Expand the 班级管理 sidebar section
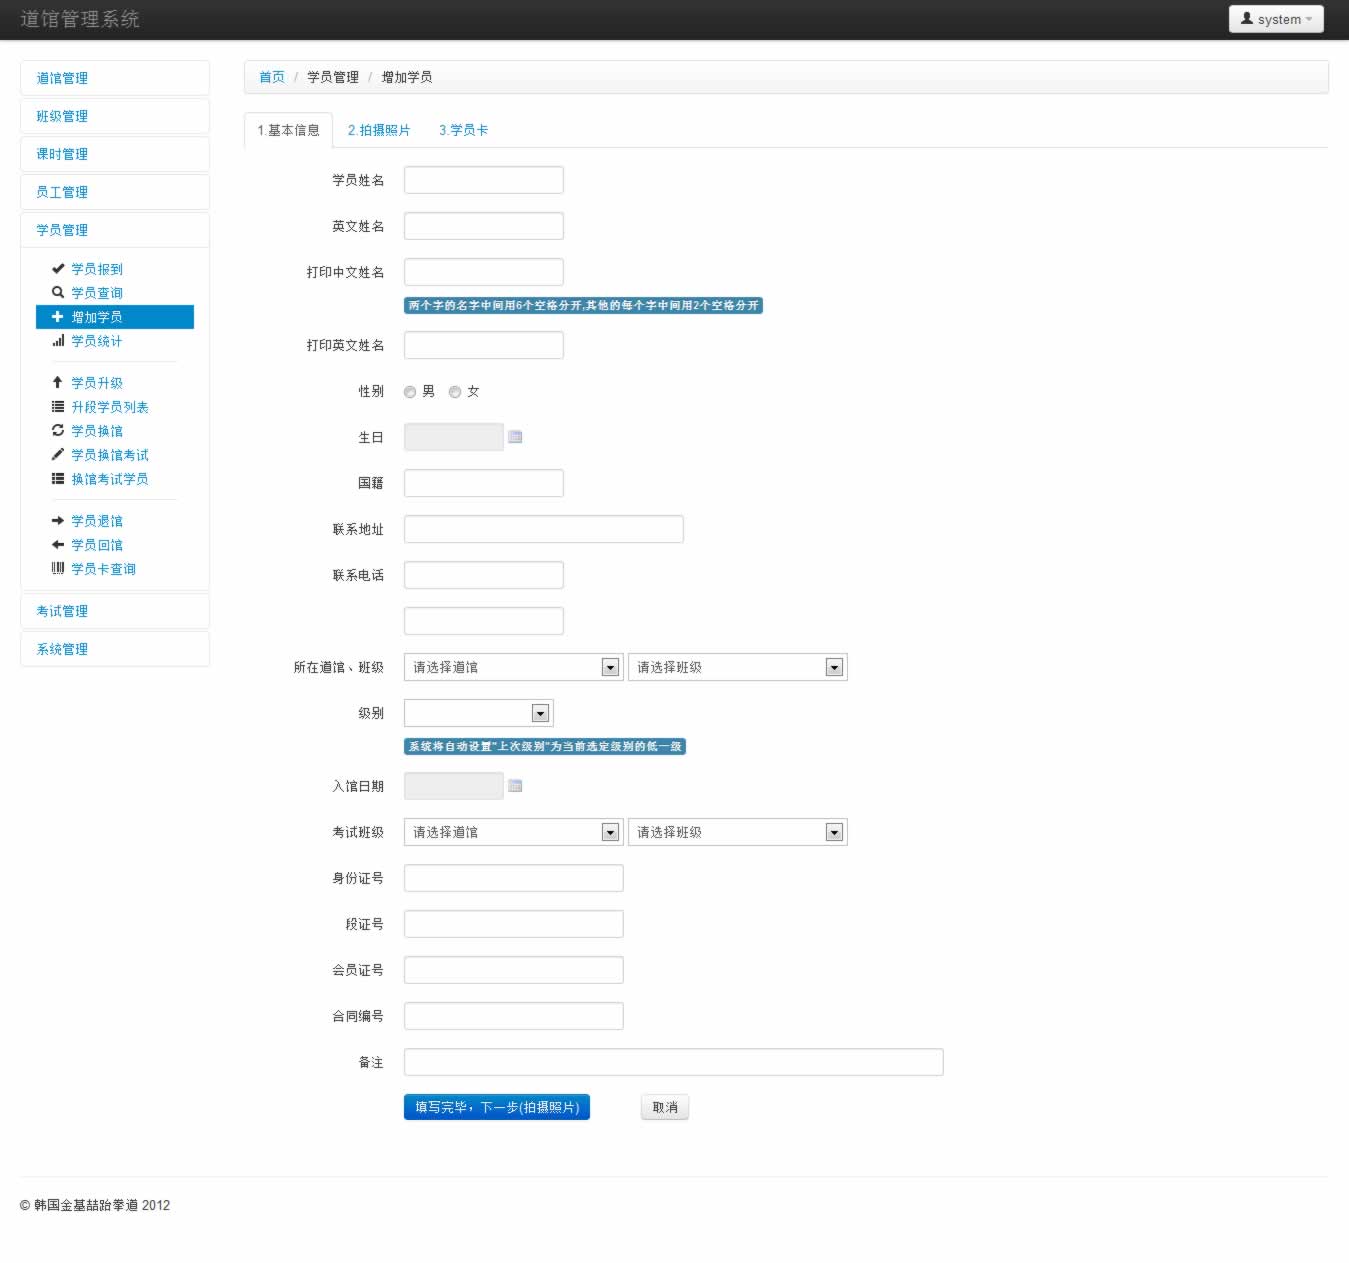Image resolution: width=1349 pixels, height=1263 pixels. pos(115,116)
